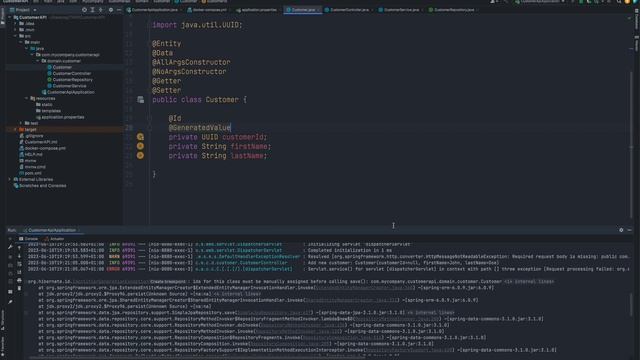Click the clear all trash icon in console

tap(19, 288)
